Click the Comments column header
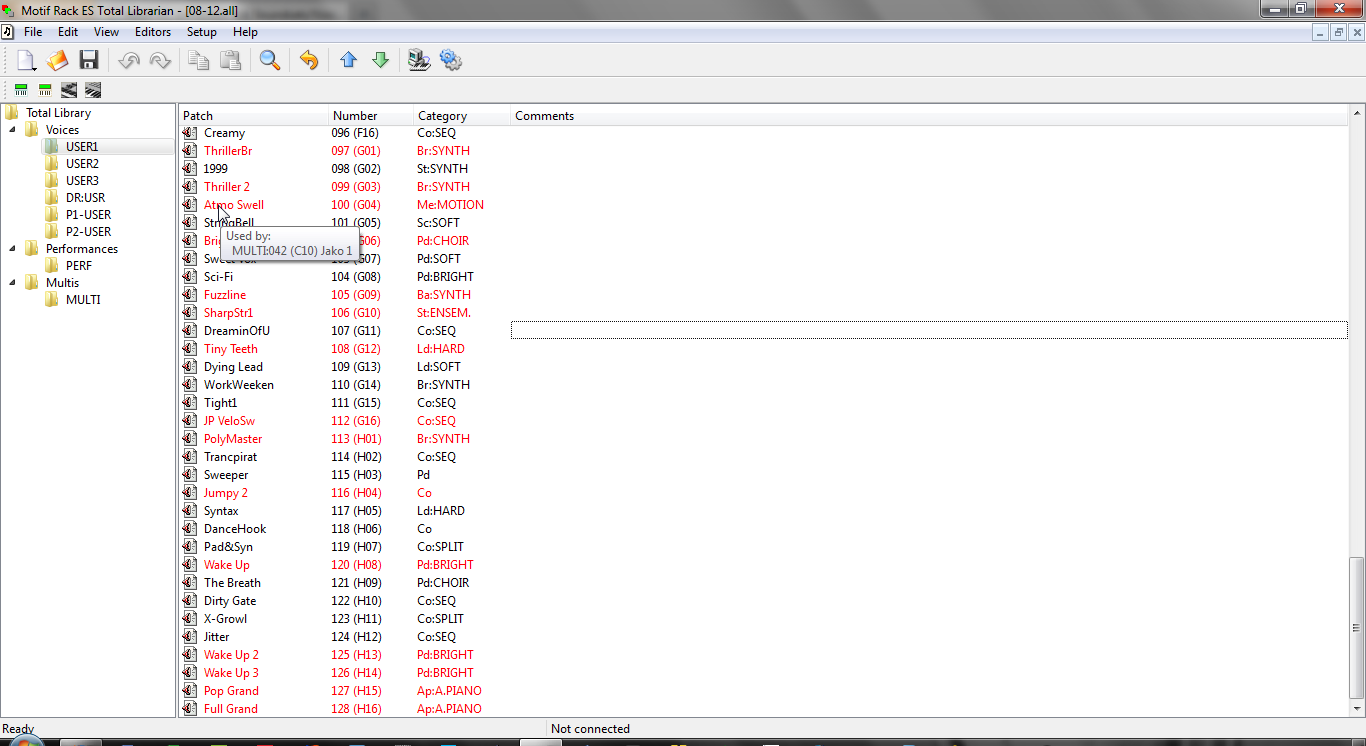Screen dimensions: 1366x746 pyautogui.click(x=929, y=116)
